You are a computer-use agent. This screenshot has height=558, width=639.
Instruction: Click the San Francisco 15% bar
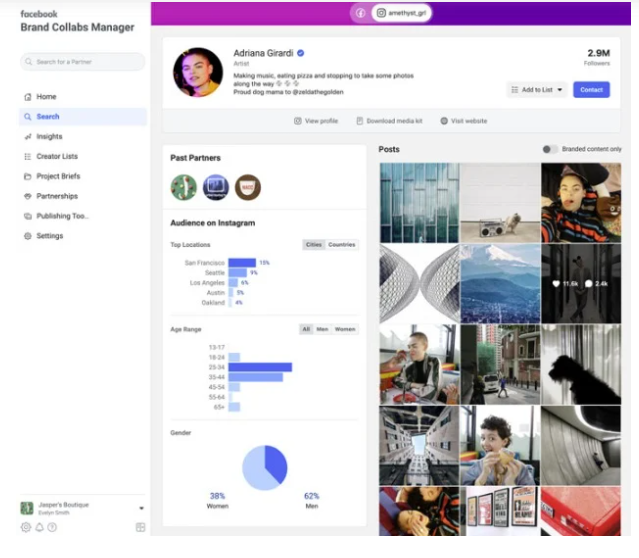pos(242,263)
